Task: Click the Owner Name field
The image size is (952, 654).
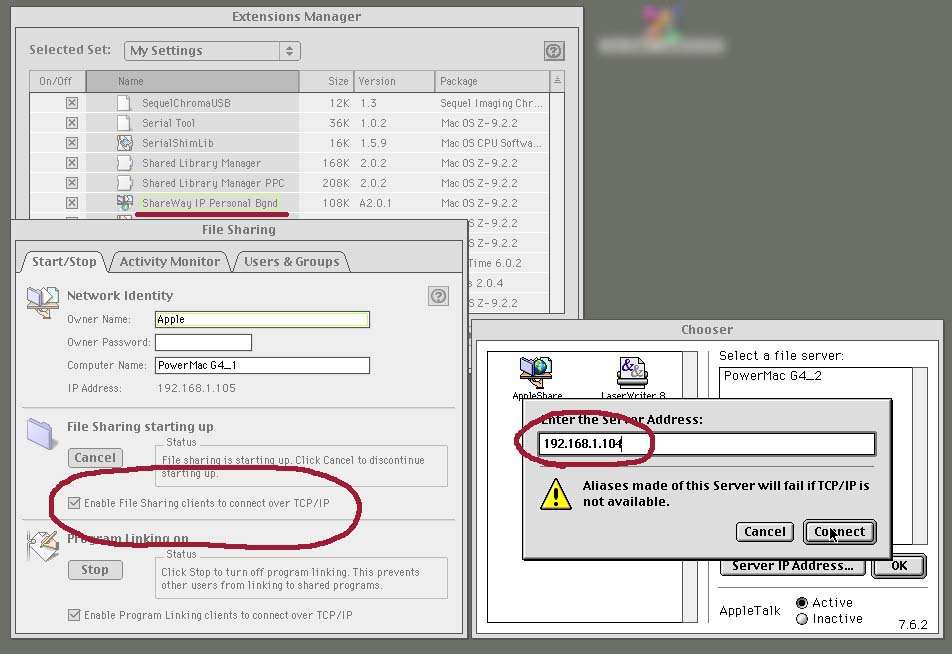Action: (262, 319)
